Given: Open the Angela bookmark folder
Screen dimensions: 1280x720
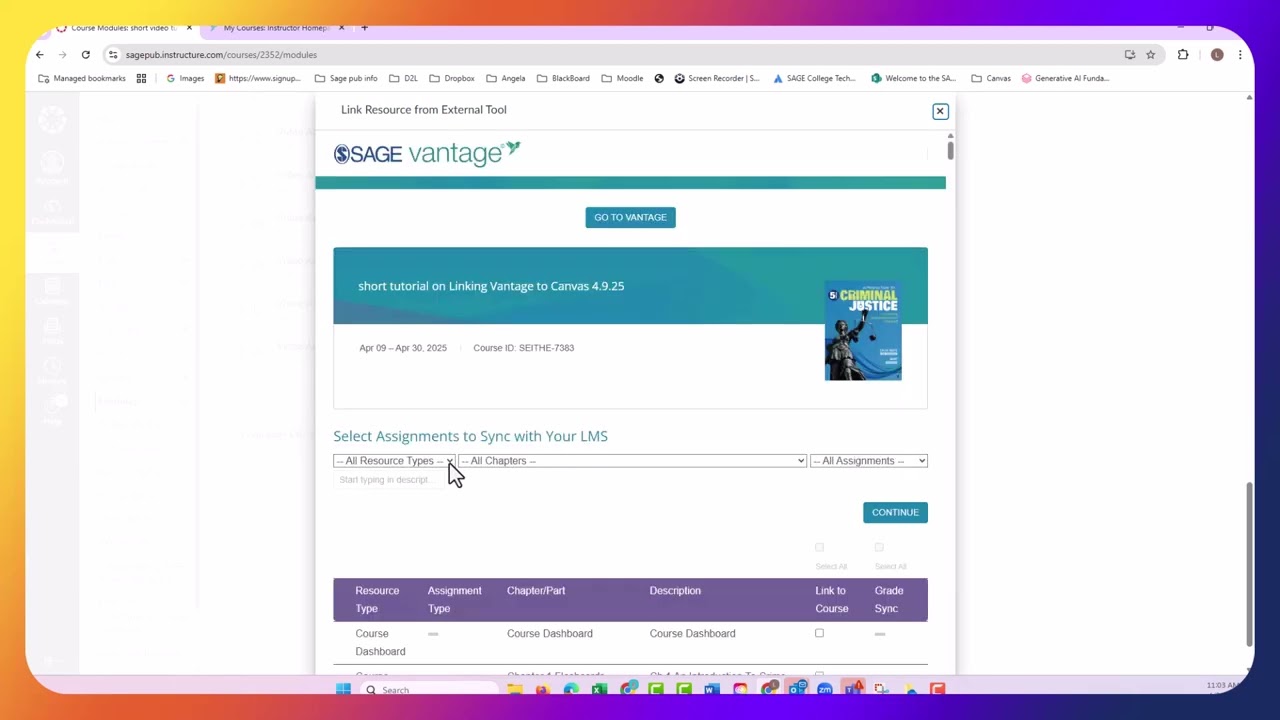Looking at the screenshot, I should click(506, 78).
